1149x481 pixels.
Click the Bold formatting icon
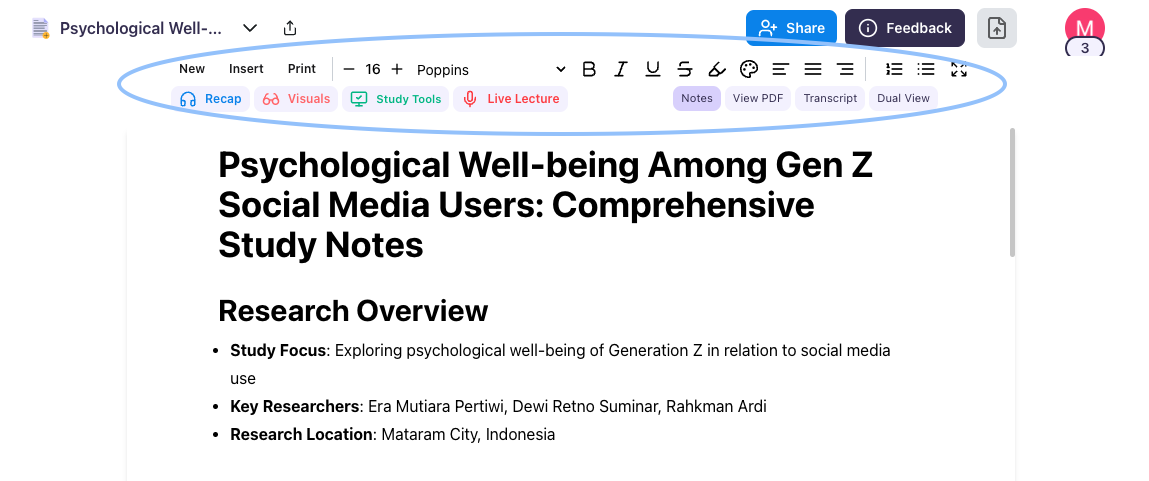588,70
